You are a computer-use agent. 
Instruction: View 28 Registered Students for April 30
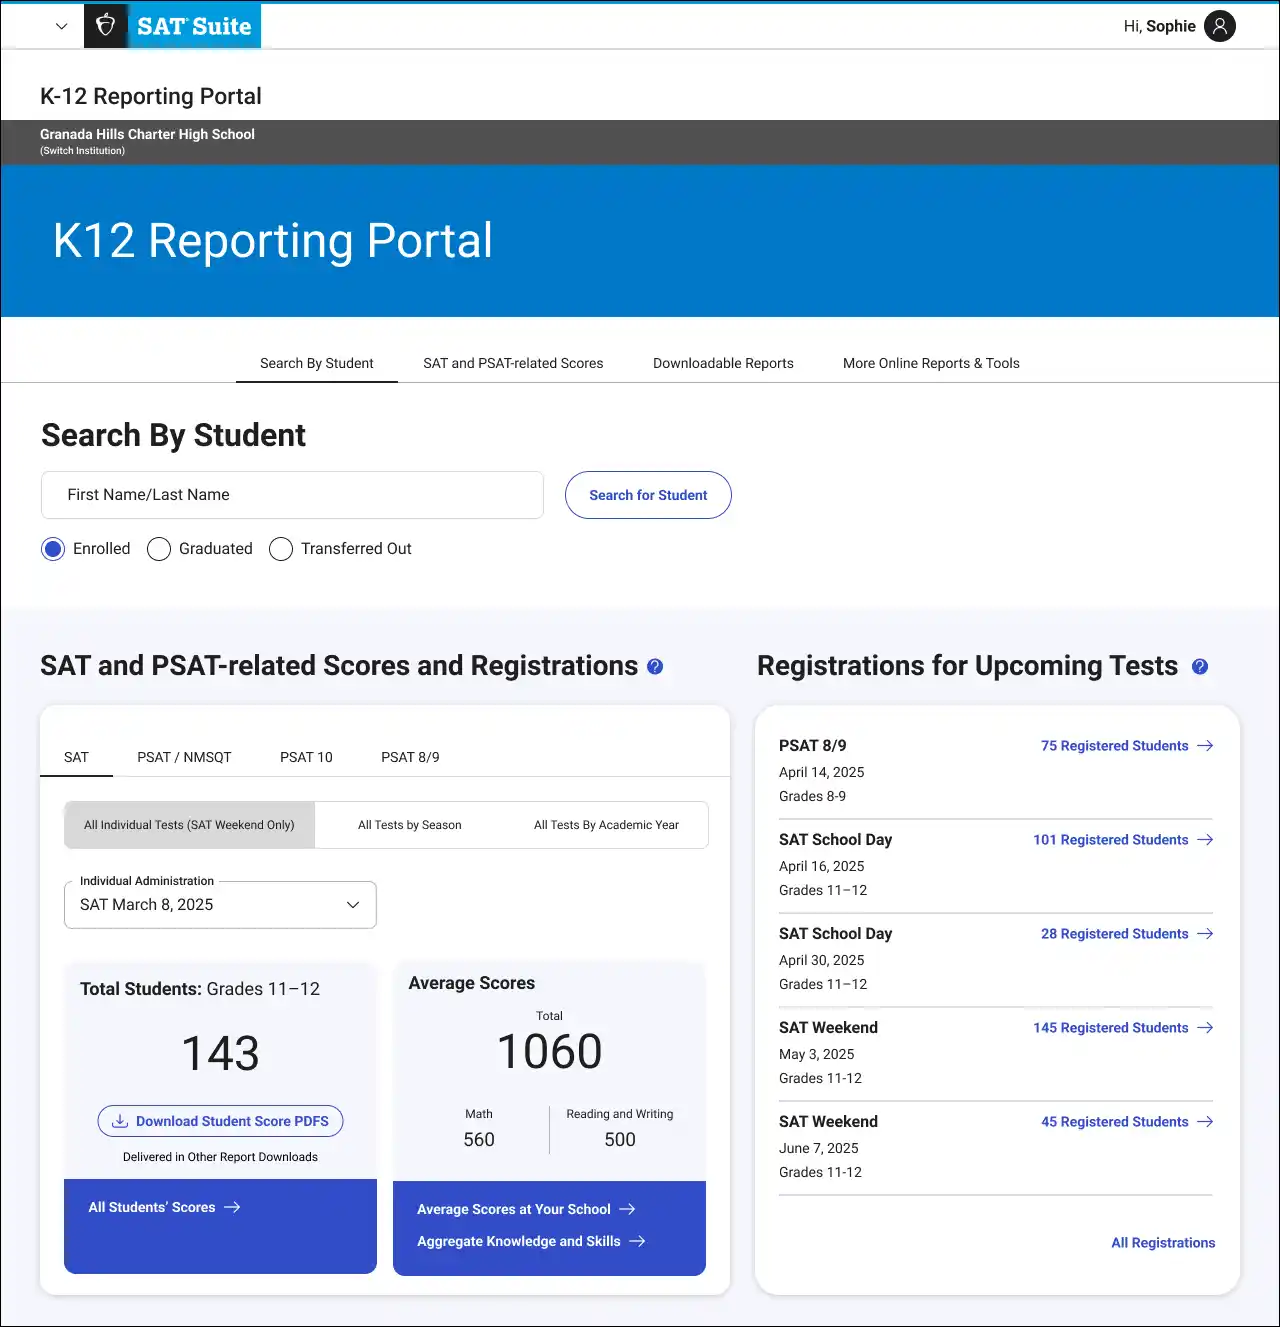(x=1127, y=934)
